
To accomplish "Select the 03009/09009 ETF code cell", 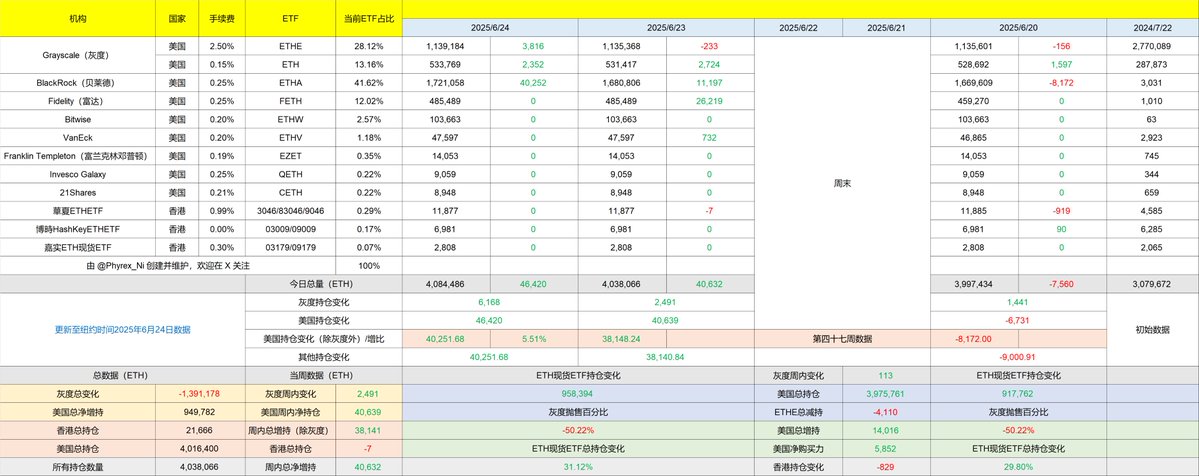I will pos(291,229).
